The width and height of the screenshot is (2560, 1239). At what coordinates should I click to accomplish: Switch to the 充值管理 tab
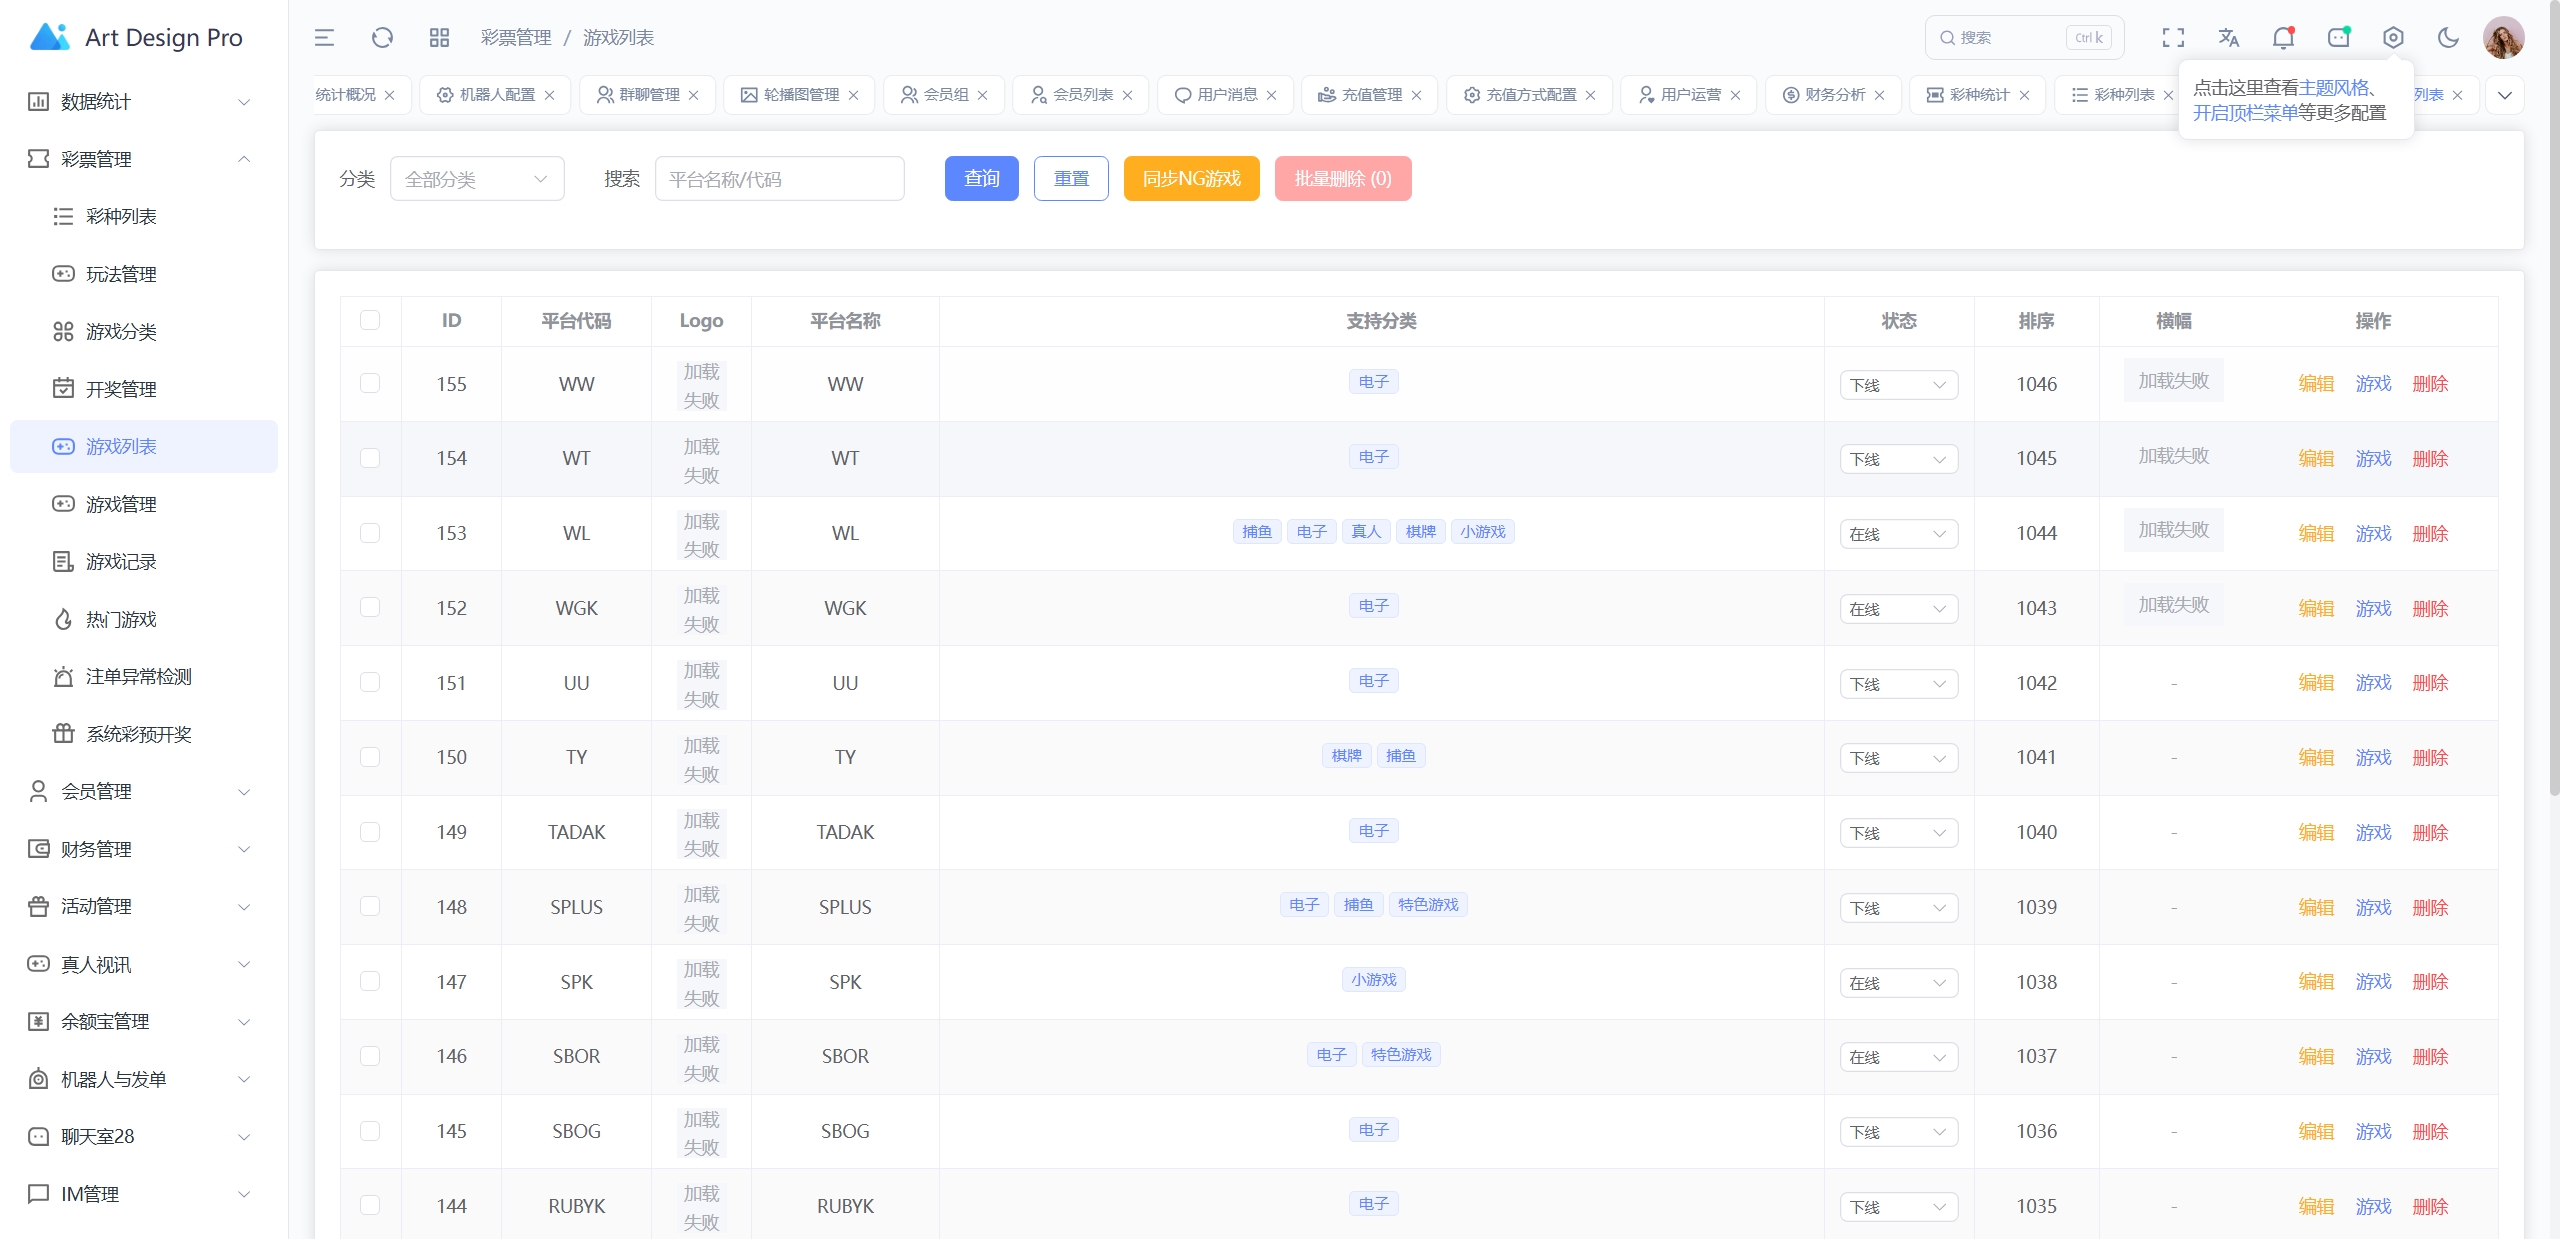click(1371, 95)
